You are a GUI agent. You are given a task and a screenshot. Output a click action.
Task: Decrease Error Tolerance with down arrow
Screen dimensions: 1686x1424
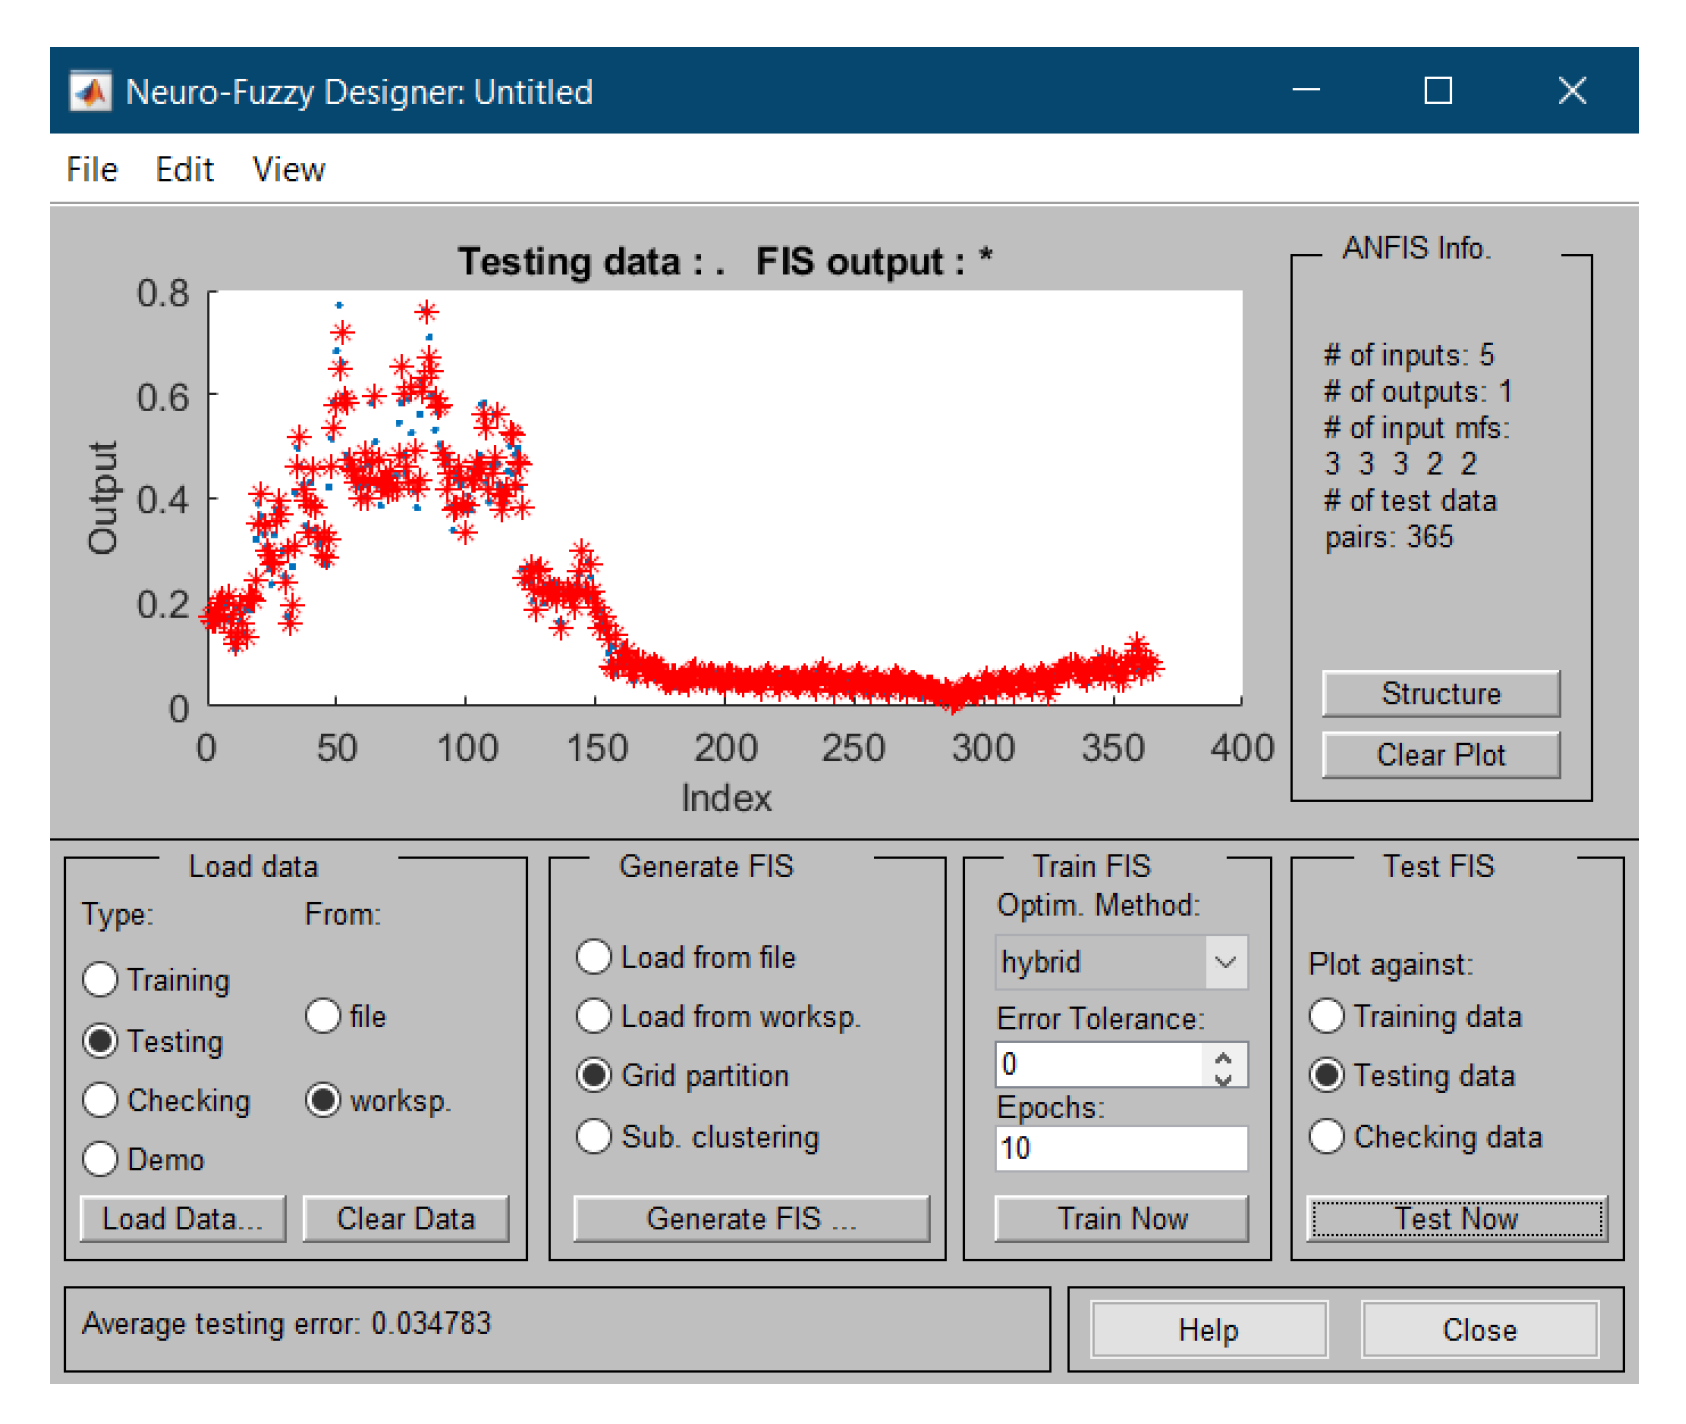point(1223,1078)
